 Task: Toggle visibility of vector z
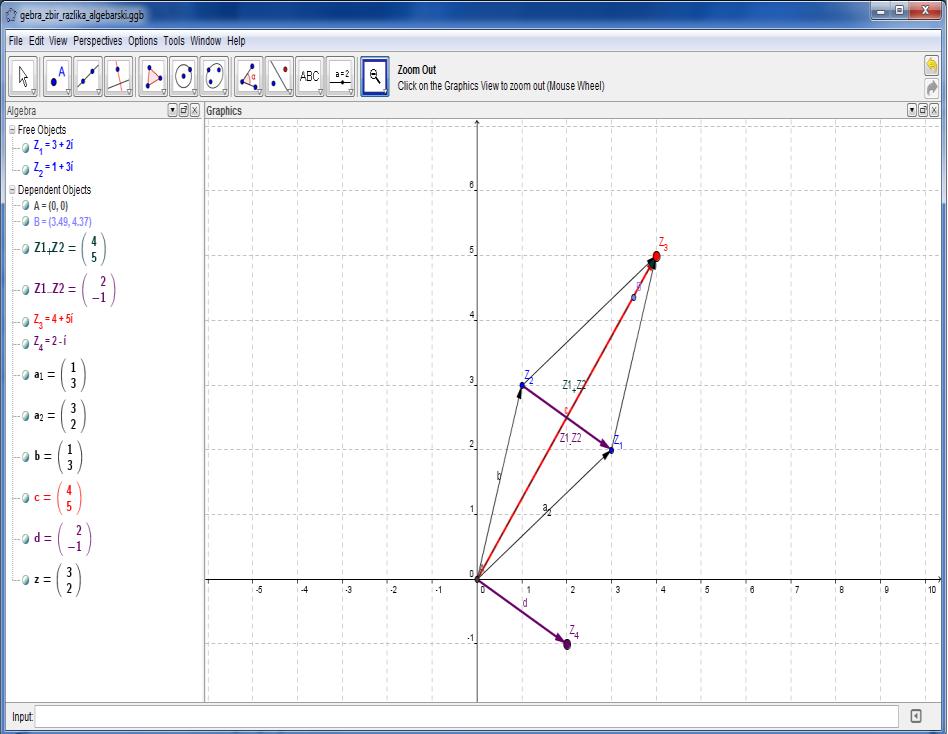25,580
